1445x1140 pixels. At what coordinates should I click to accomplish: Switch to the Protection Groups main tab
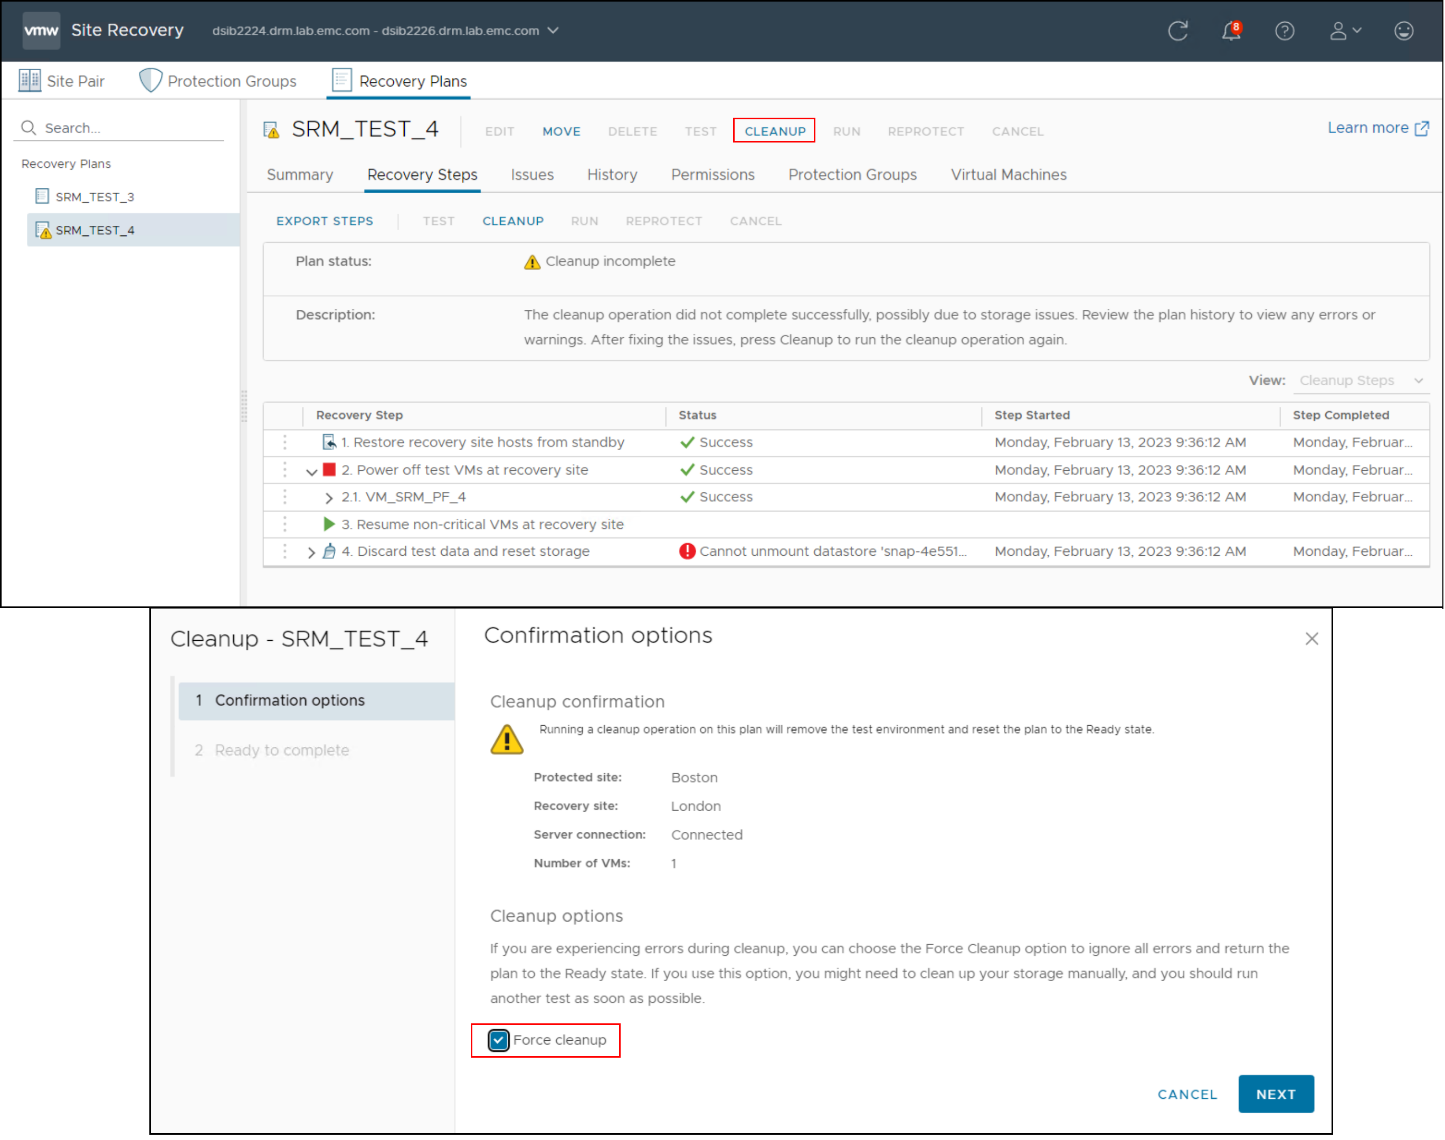pyautogui.click(x=218, y=81)
